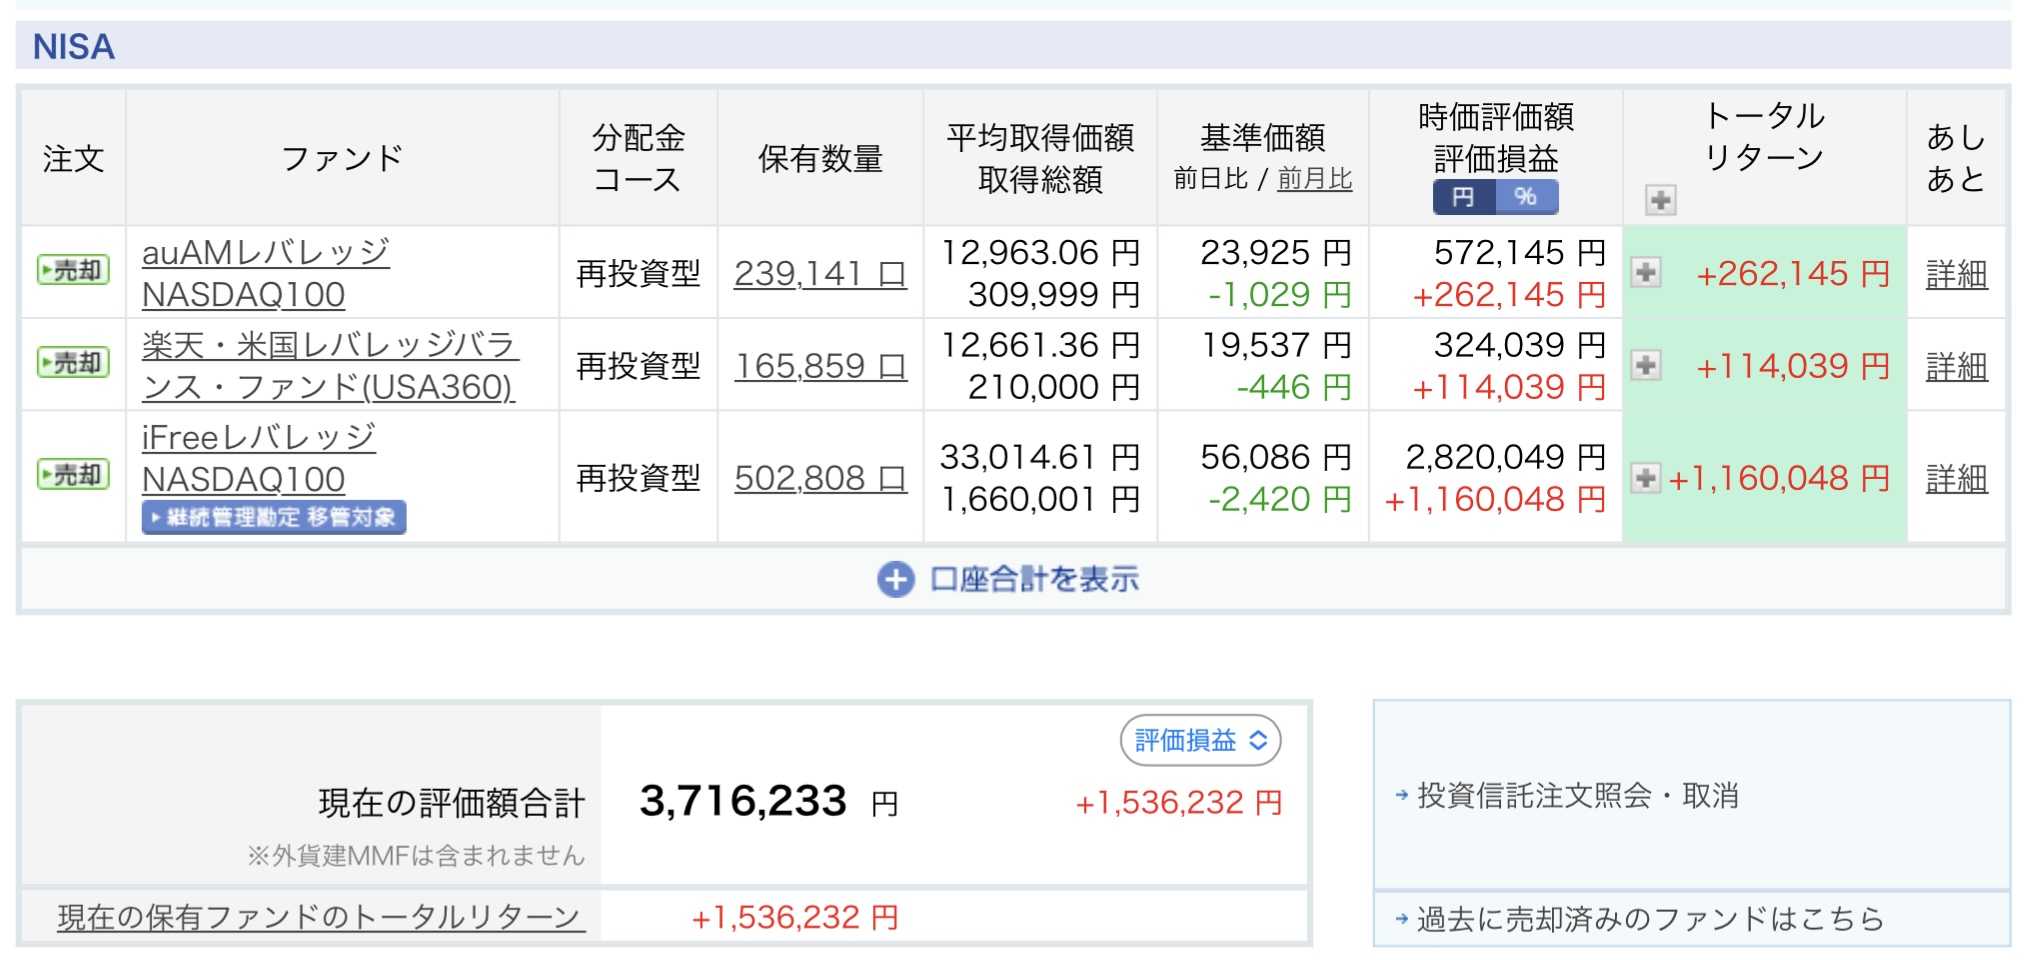Expand total return details for USA360 row
The height and width of the screenshot is (960, 2041).
(x=1646, y=365)
